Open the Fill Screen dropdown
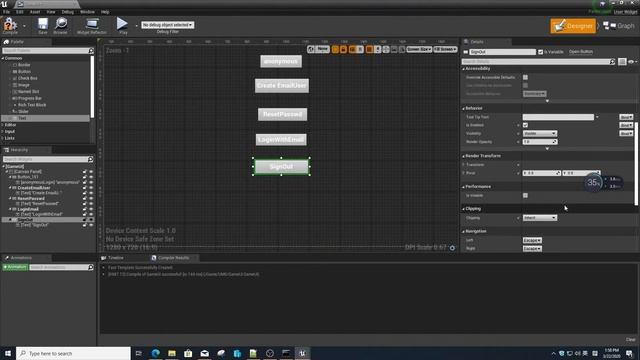Viewport: 640px width, 360px height. tap(445, 49)
